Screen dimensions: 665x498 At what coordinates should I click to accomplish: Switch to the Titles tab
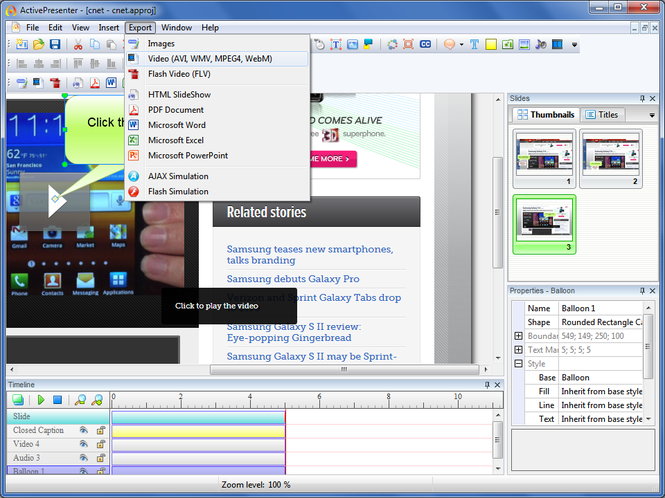point(602,115)
